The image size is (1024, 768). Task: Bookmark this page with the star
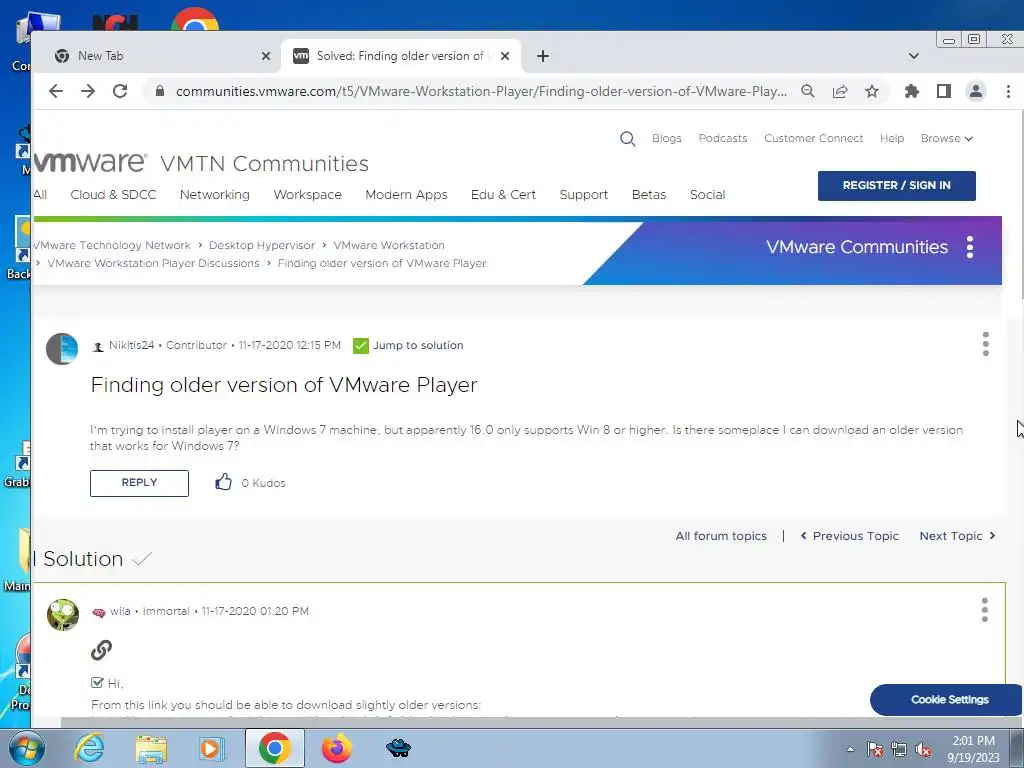click(872, 91)
